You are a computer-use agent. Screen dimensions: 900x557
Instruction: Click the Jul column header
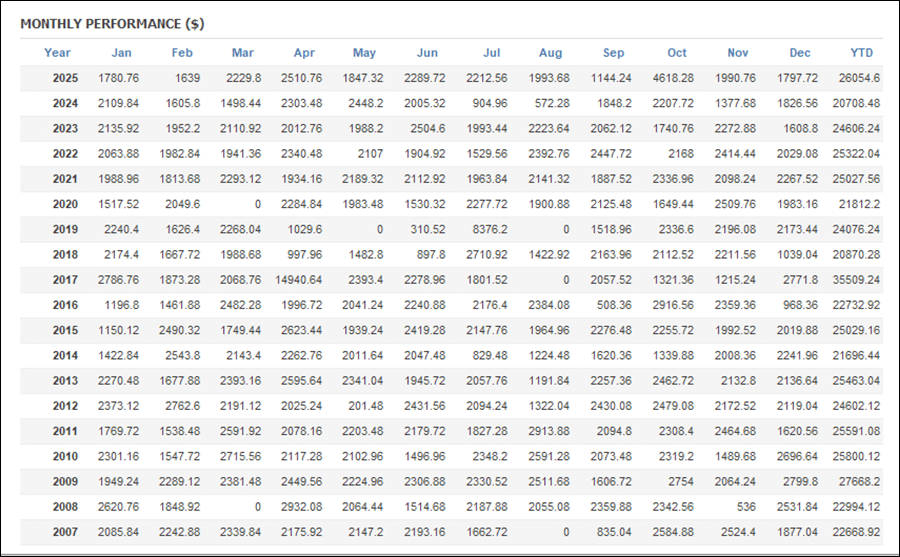[x=491, y=53]
